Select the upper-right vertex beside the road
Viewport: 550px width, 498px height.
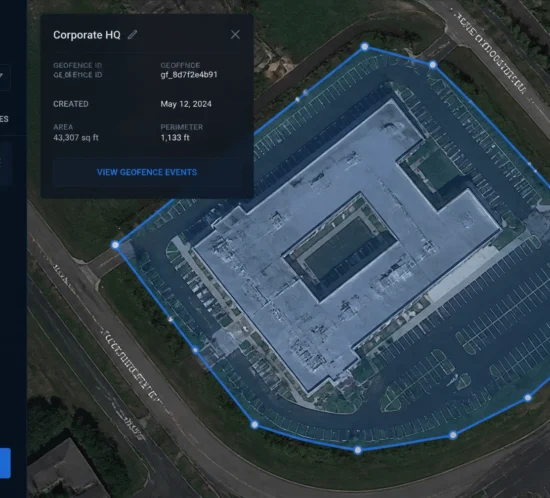pos(433,65)
